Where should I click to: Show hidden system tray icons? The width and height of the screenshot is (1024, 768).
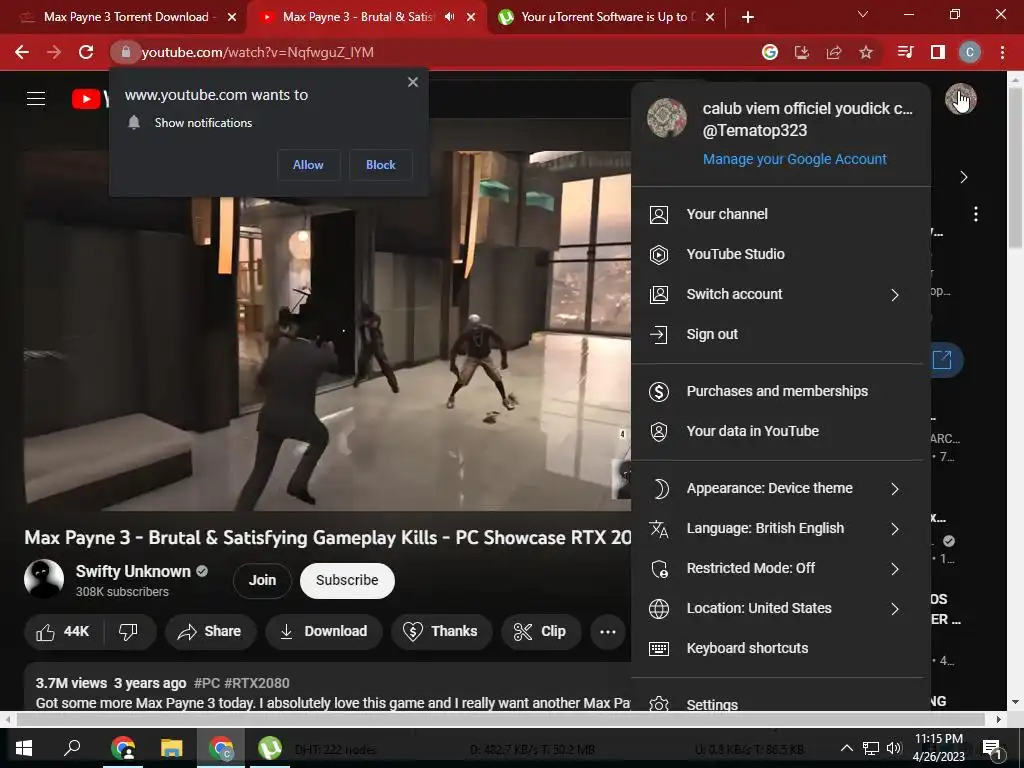click(846, 748)
